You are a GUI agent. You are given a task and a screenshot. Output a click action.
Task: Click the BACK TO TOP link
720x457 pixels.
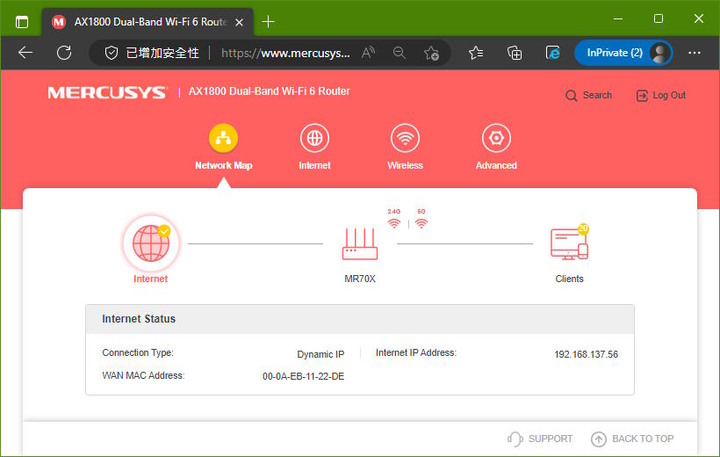point(643,439)
